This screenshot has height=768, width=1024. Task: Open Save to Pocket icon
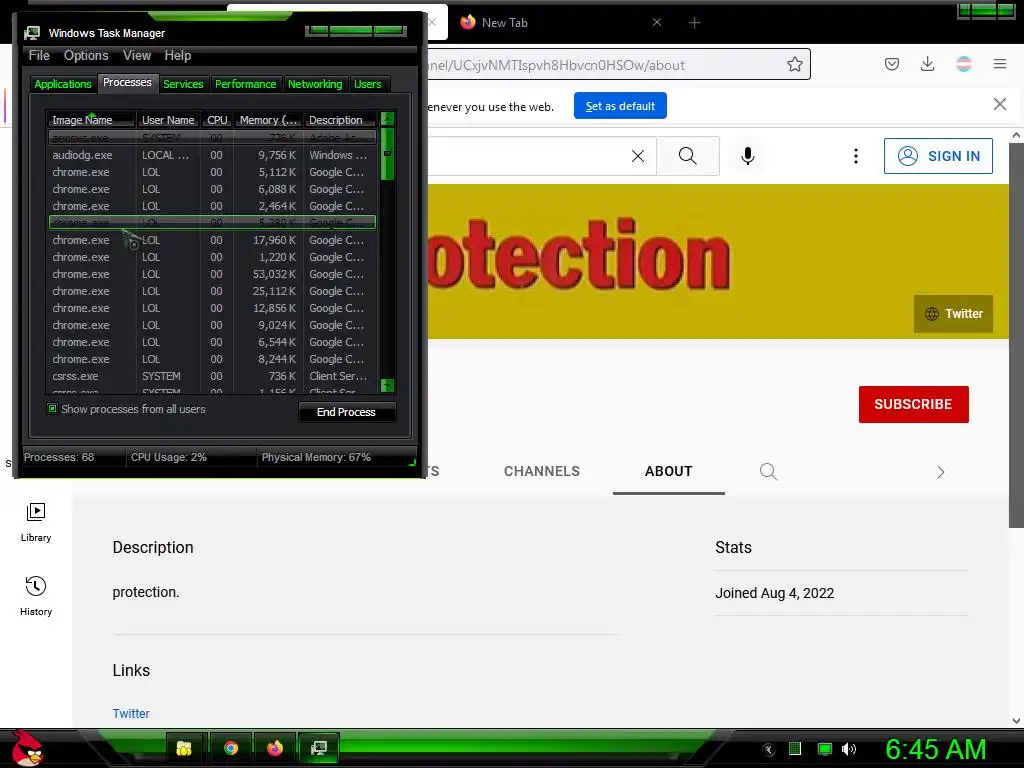tap(892, 64)
